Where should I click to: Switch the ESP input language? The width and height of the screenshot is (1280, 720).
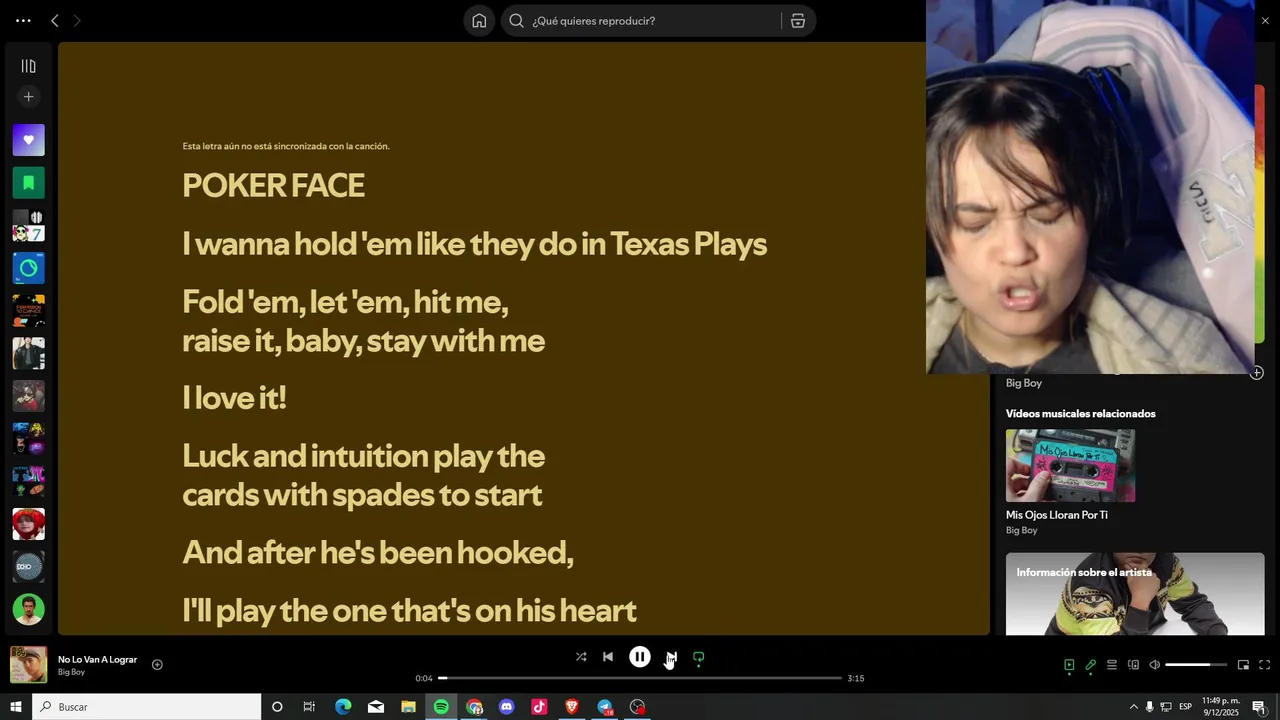pos(1185,707)
